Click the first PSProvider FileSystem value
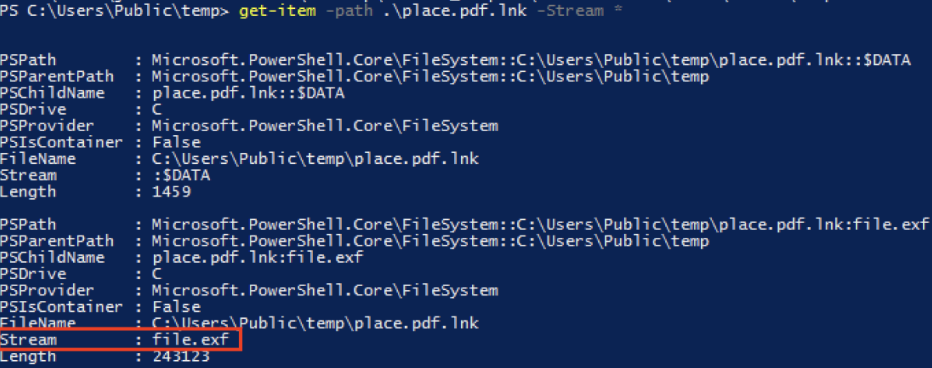The image size is (932, 368). pyautogui.click(x=325, y=126)
